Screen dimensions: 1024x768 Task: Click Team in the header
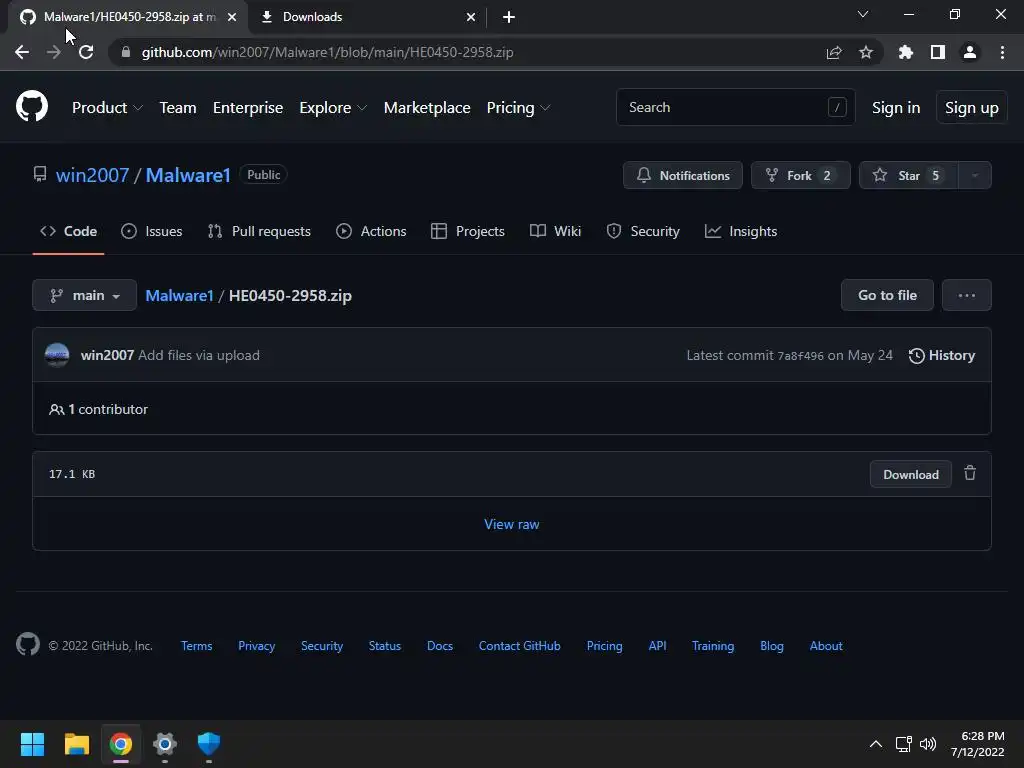[x=178, y=108]
